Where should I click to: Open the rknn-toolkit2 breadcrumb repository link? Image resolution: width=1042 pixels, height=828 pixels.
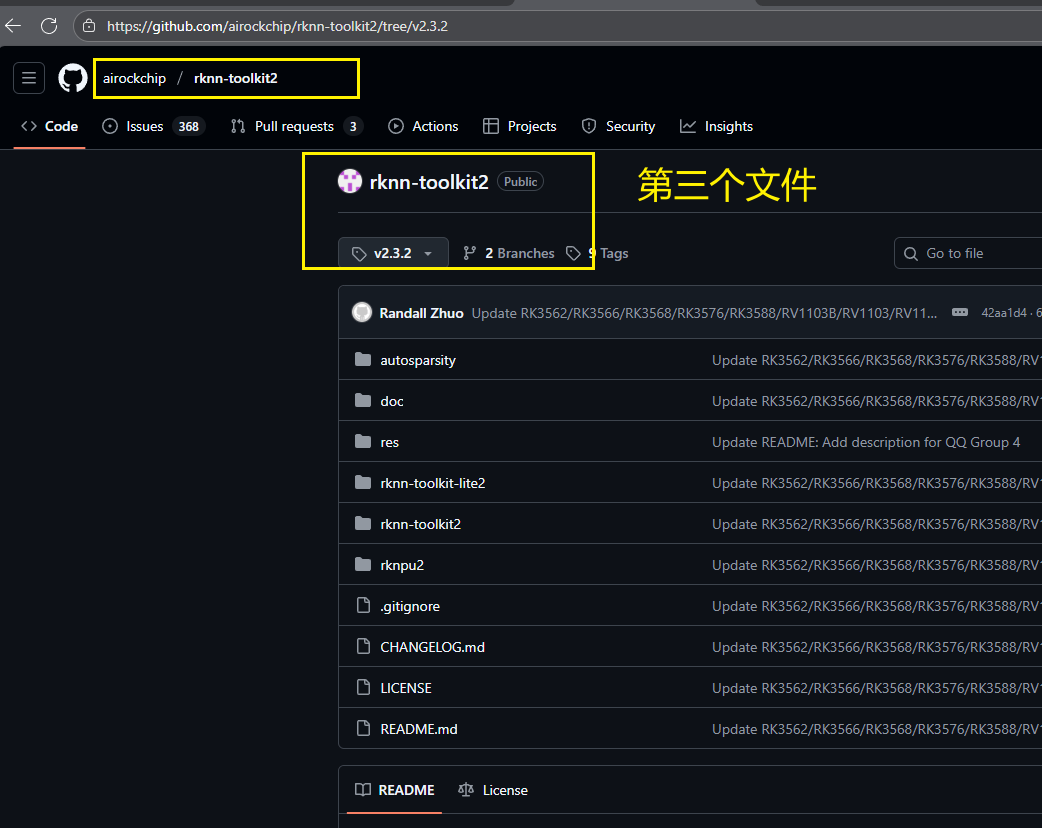tap(236, 78)
